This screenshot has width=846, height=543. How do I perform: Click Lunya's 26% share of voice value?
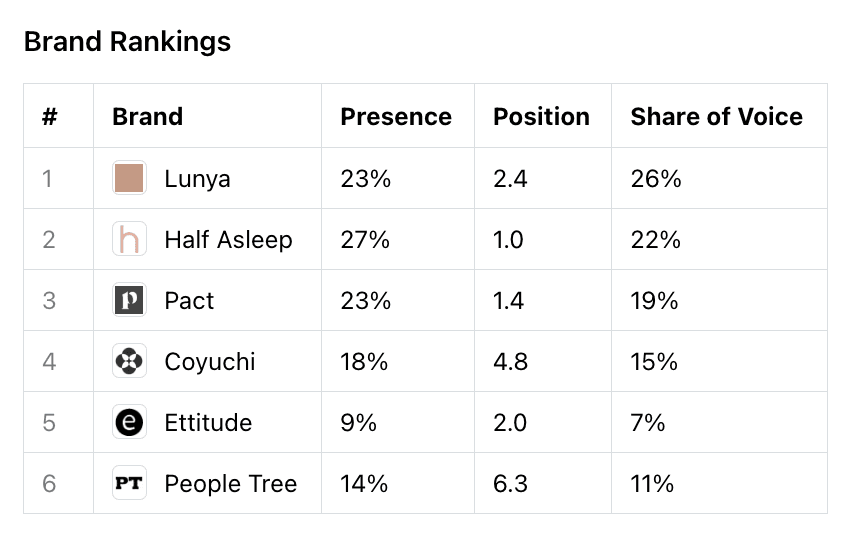(656, 179)
